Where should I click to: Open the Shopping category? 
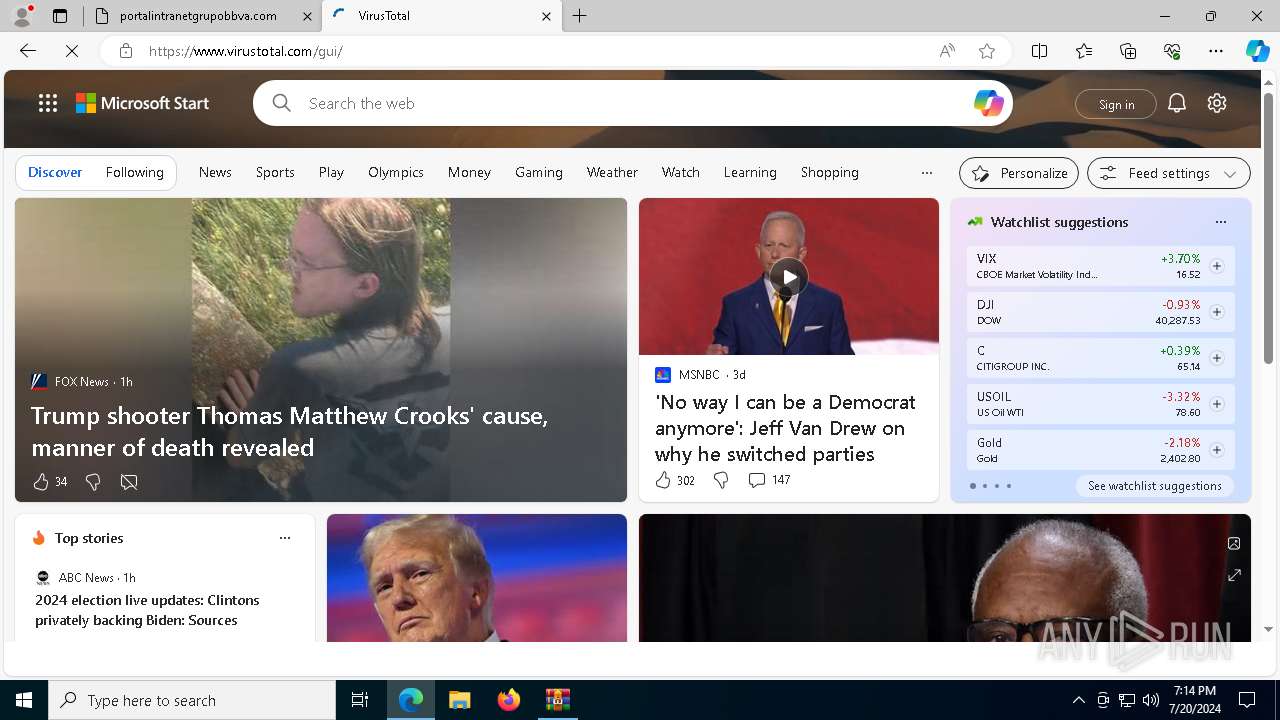click(x=830, y=172)
